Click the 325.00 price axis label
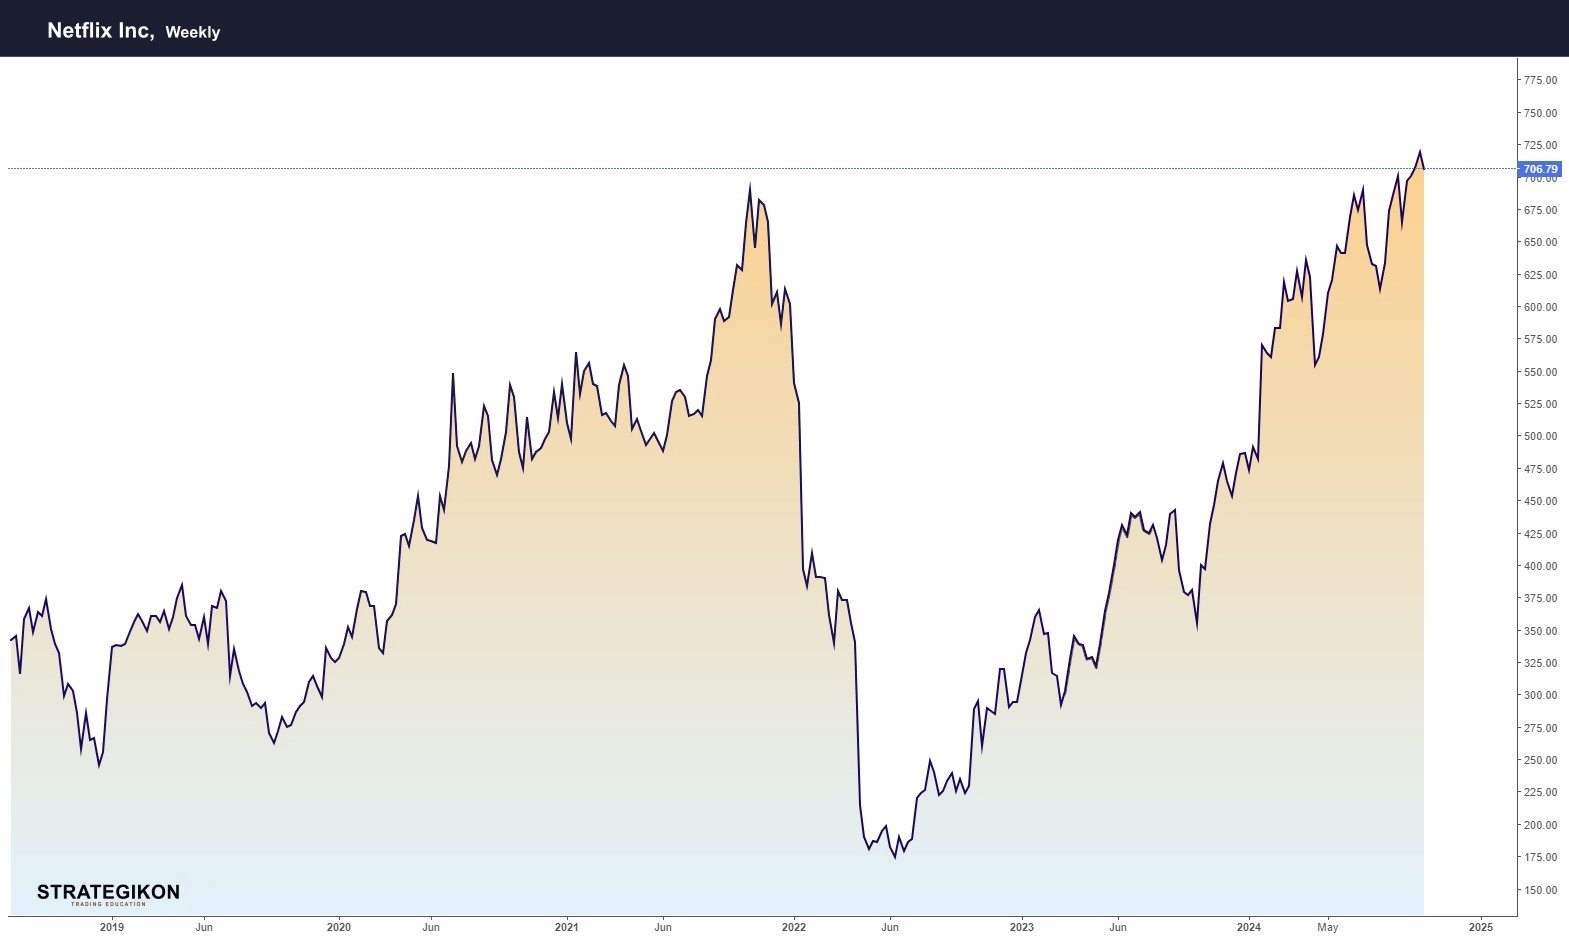The height and width of the screenshot is (940, 1569). [1540, 663]
